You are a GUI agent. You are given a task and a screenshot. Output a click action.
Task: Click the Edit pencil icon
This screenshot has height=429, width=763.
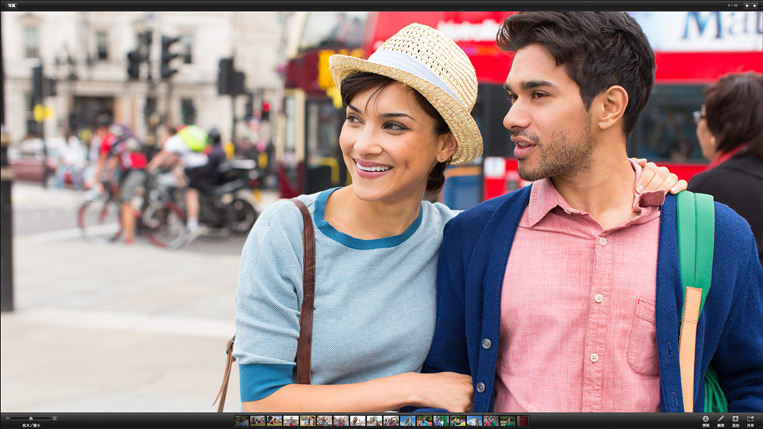[720, 419]
